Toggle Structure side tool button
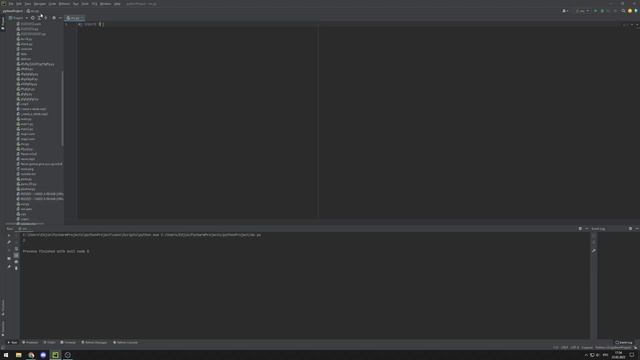 tap(3, 307)
